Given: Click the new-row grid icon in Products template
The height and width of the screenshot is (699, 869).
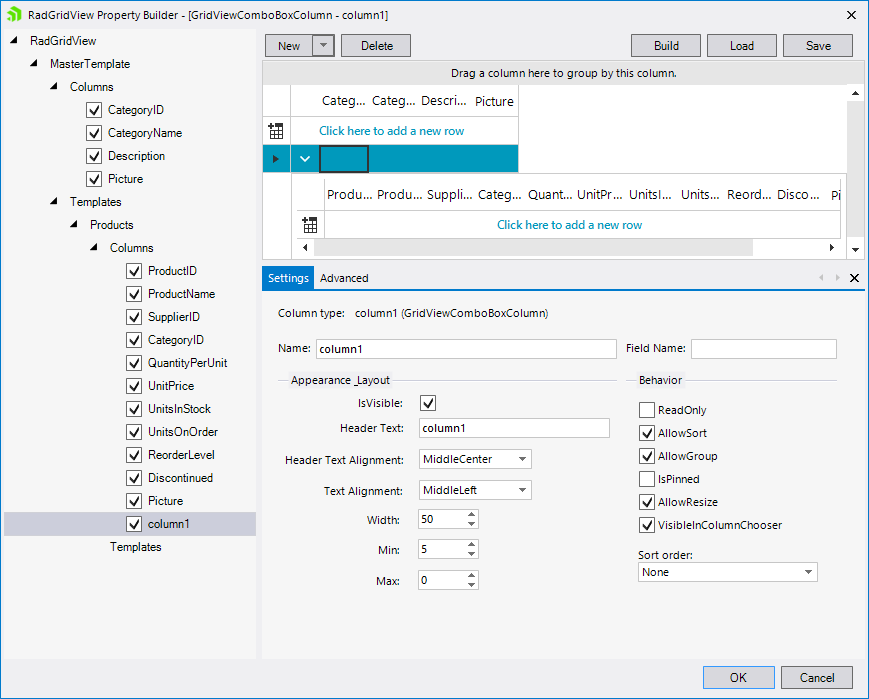Looking at the screenshot, I should coord(310,225).
